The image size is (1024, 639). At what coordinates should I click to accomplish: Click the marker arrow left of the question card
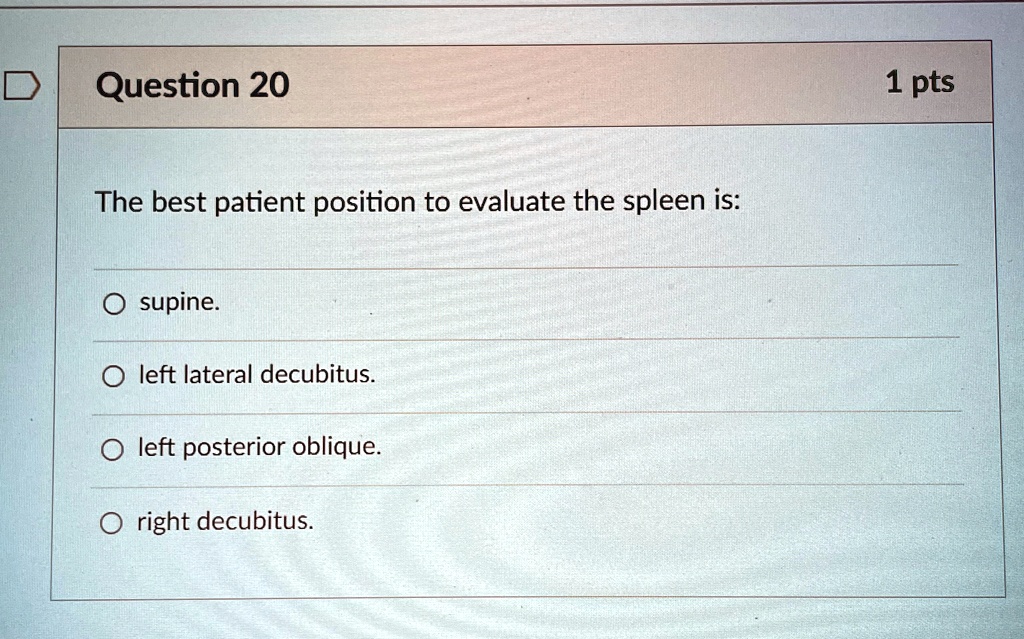click(x=23, y=85)
